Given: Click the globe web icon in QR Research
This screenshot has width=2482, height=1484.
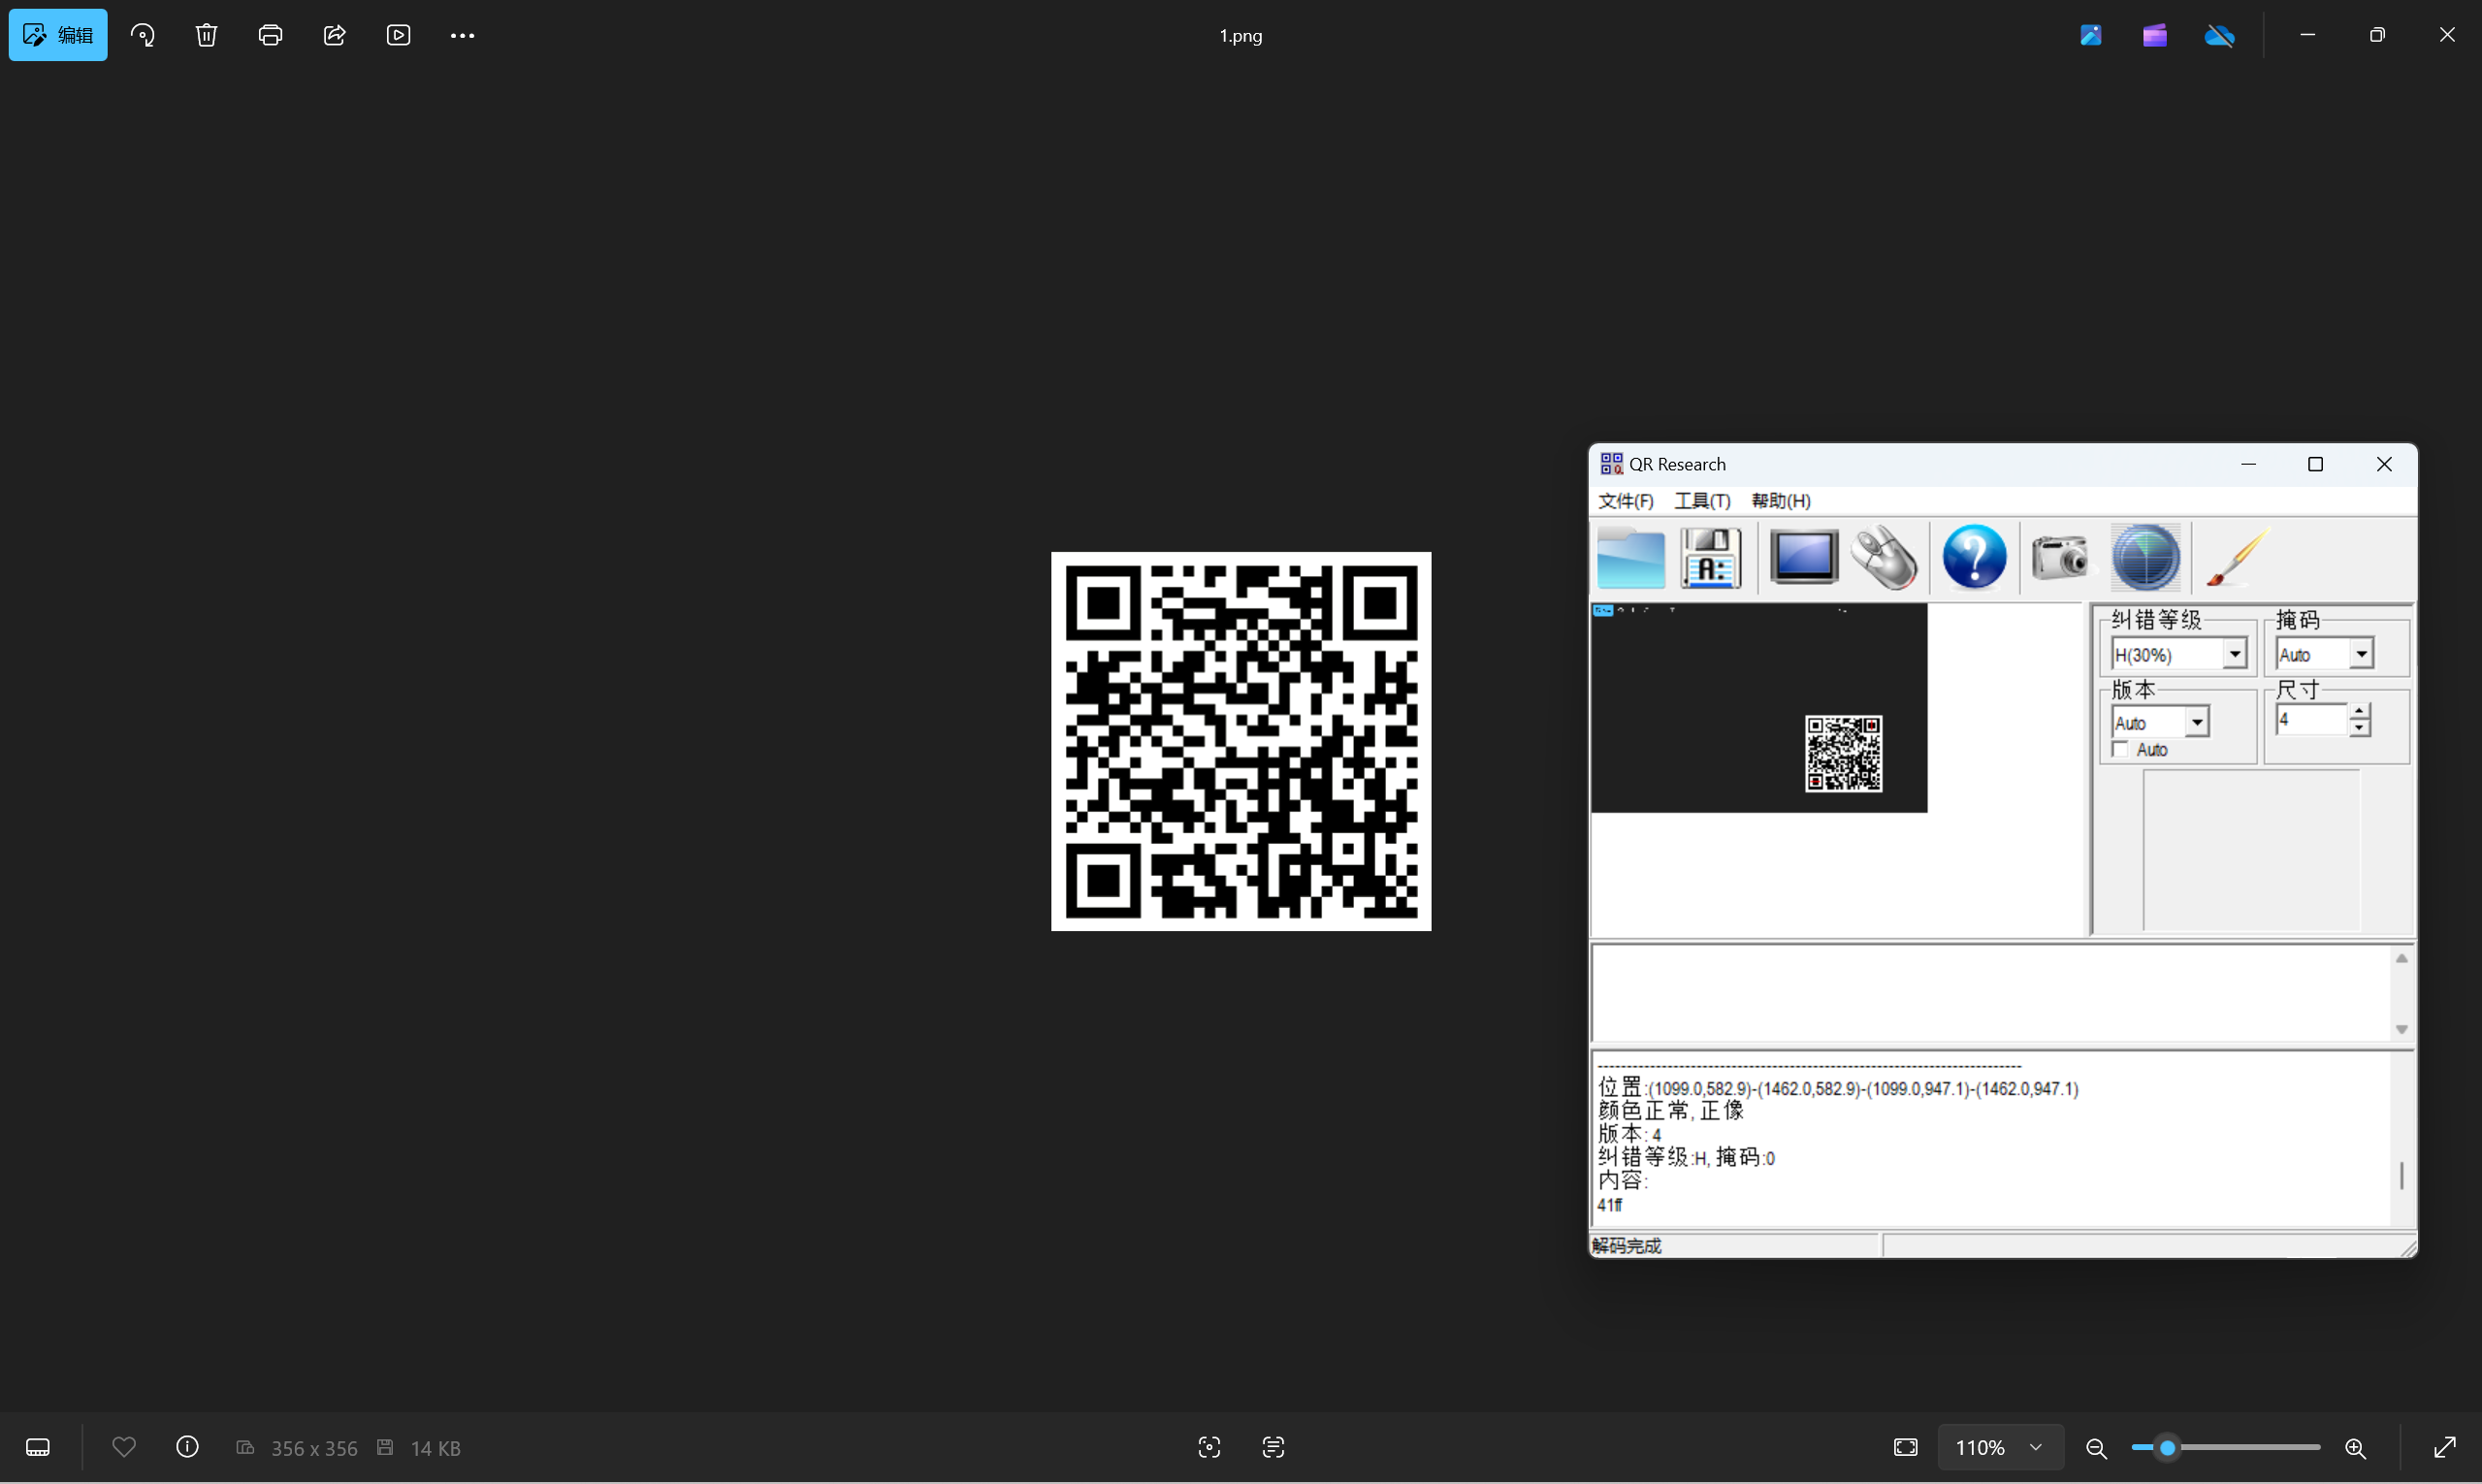Looking at the screenshot, I should point(2145,557).
